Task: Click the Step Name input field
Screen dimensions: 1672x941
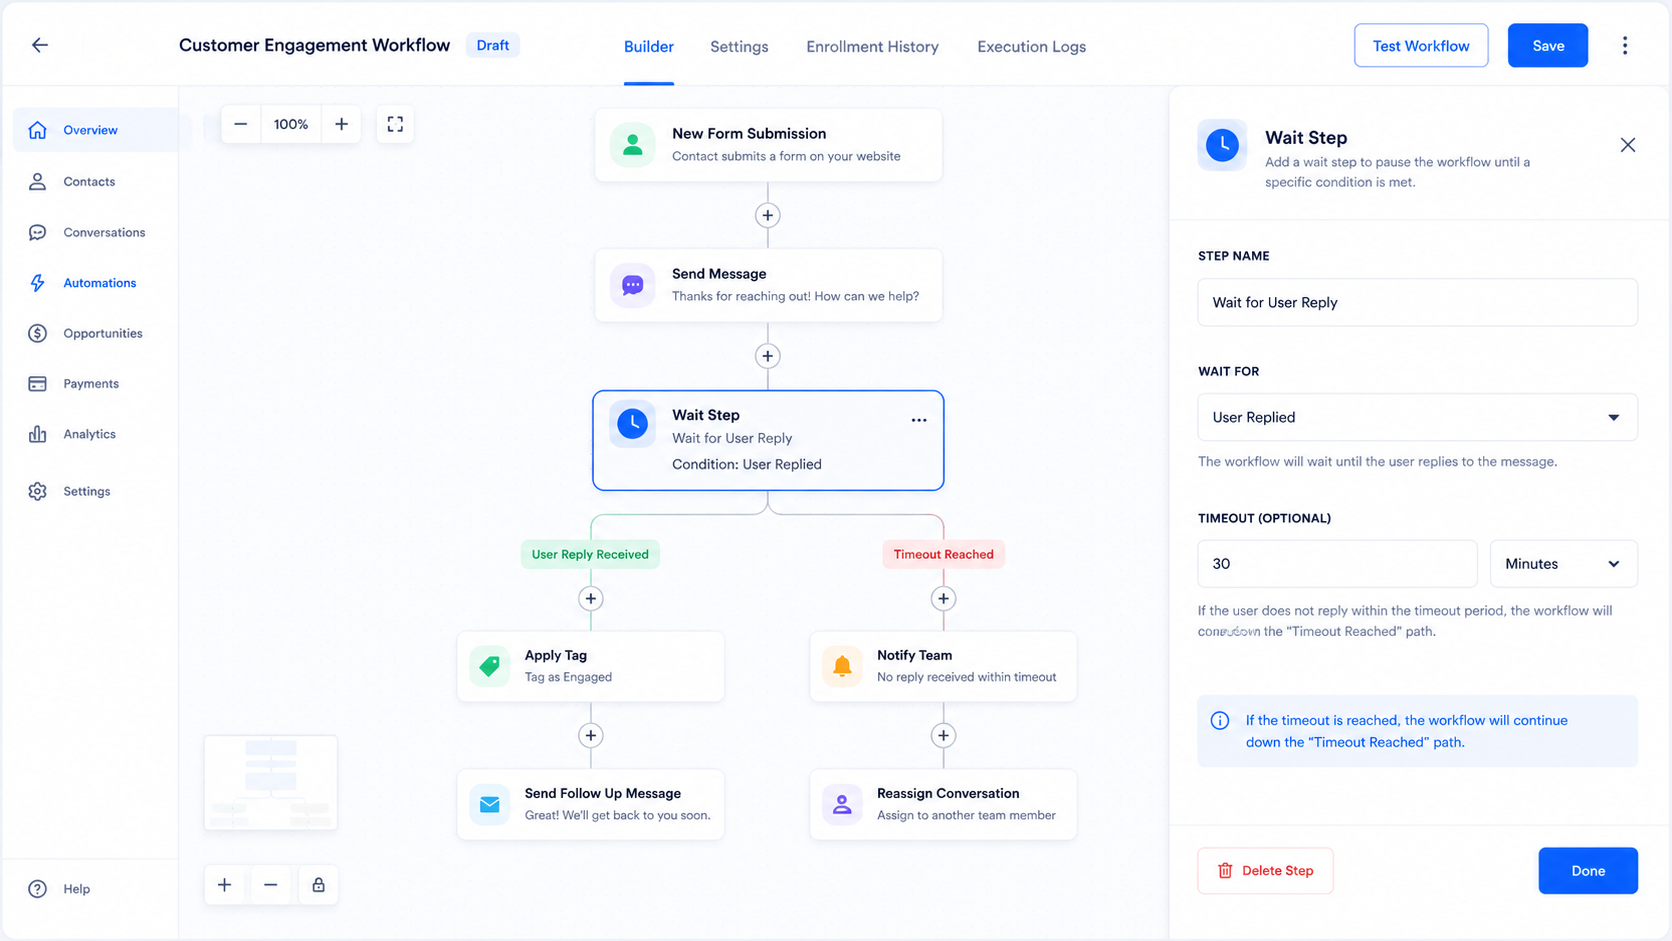Action: coord(1417,302)
